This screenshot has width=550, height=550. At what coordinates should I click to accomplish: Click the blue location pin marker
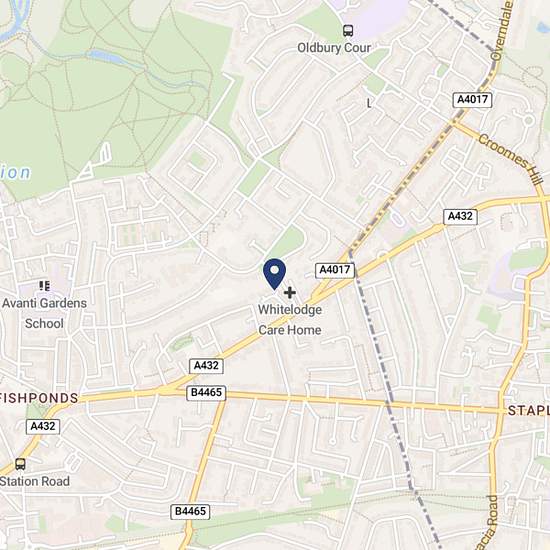(274, 274)
